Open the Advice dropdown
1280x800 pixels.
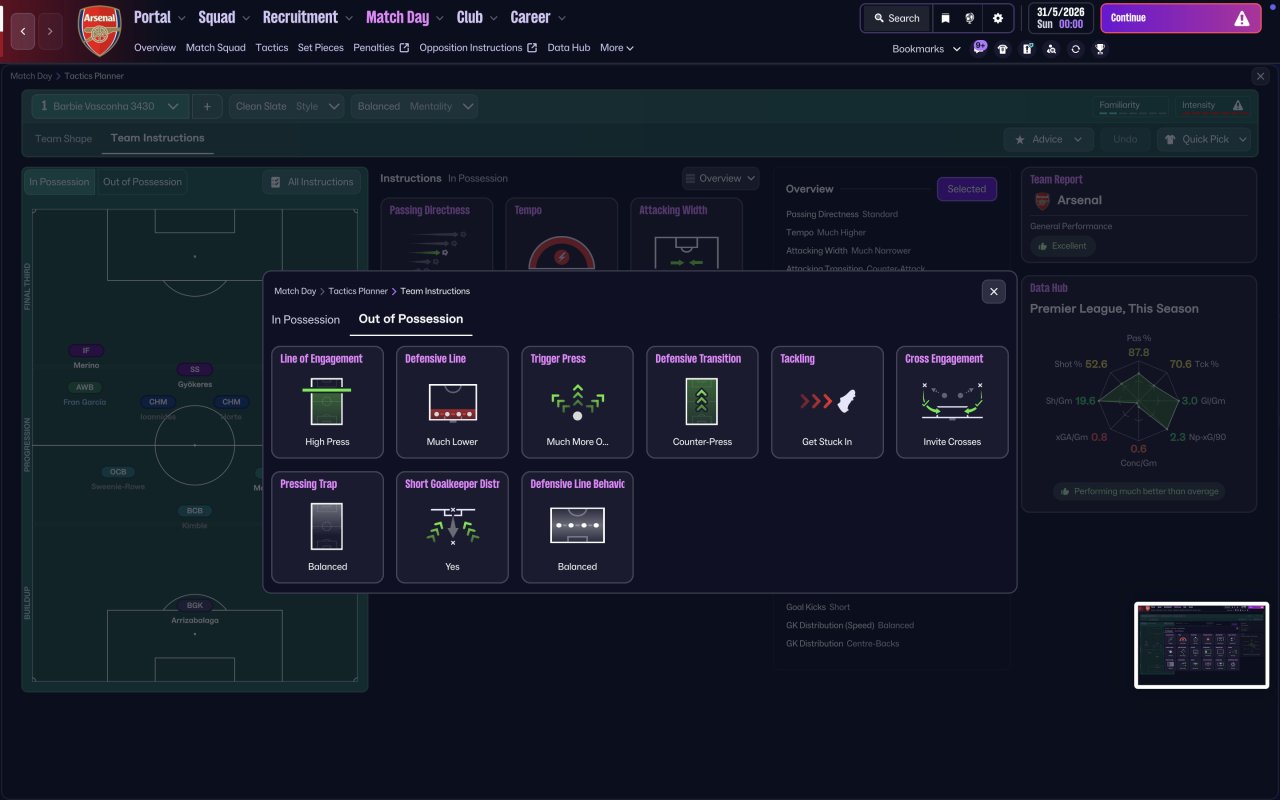(1047, 139)
